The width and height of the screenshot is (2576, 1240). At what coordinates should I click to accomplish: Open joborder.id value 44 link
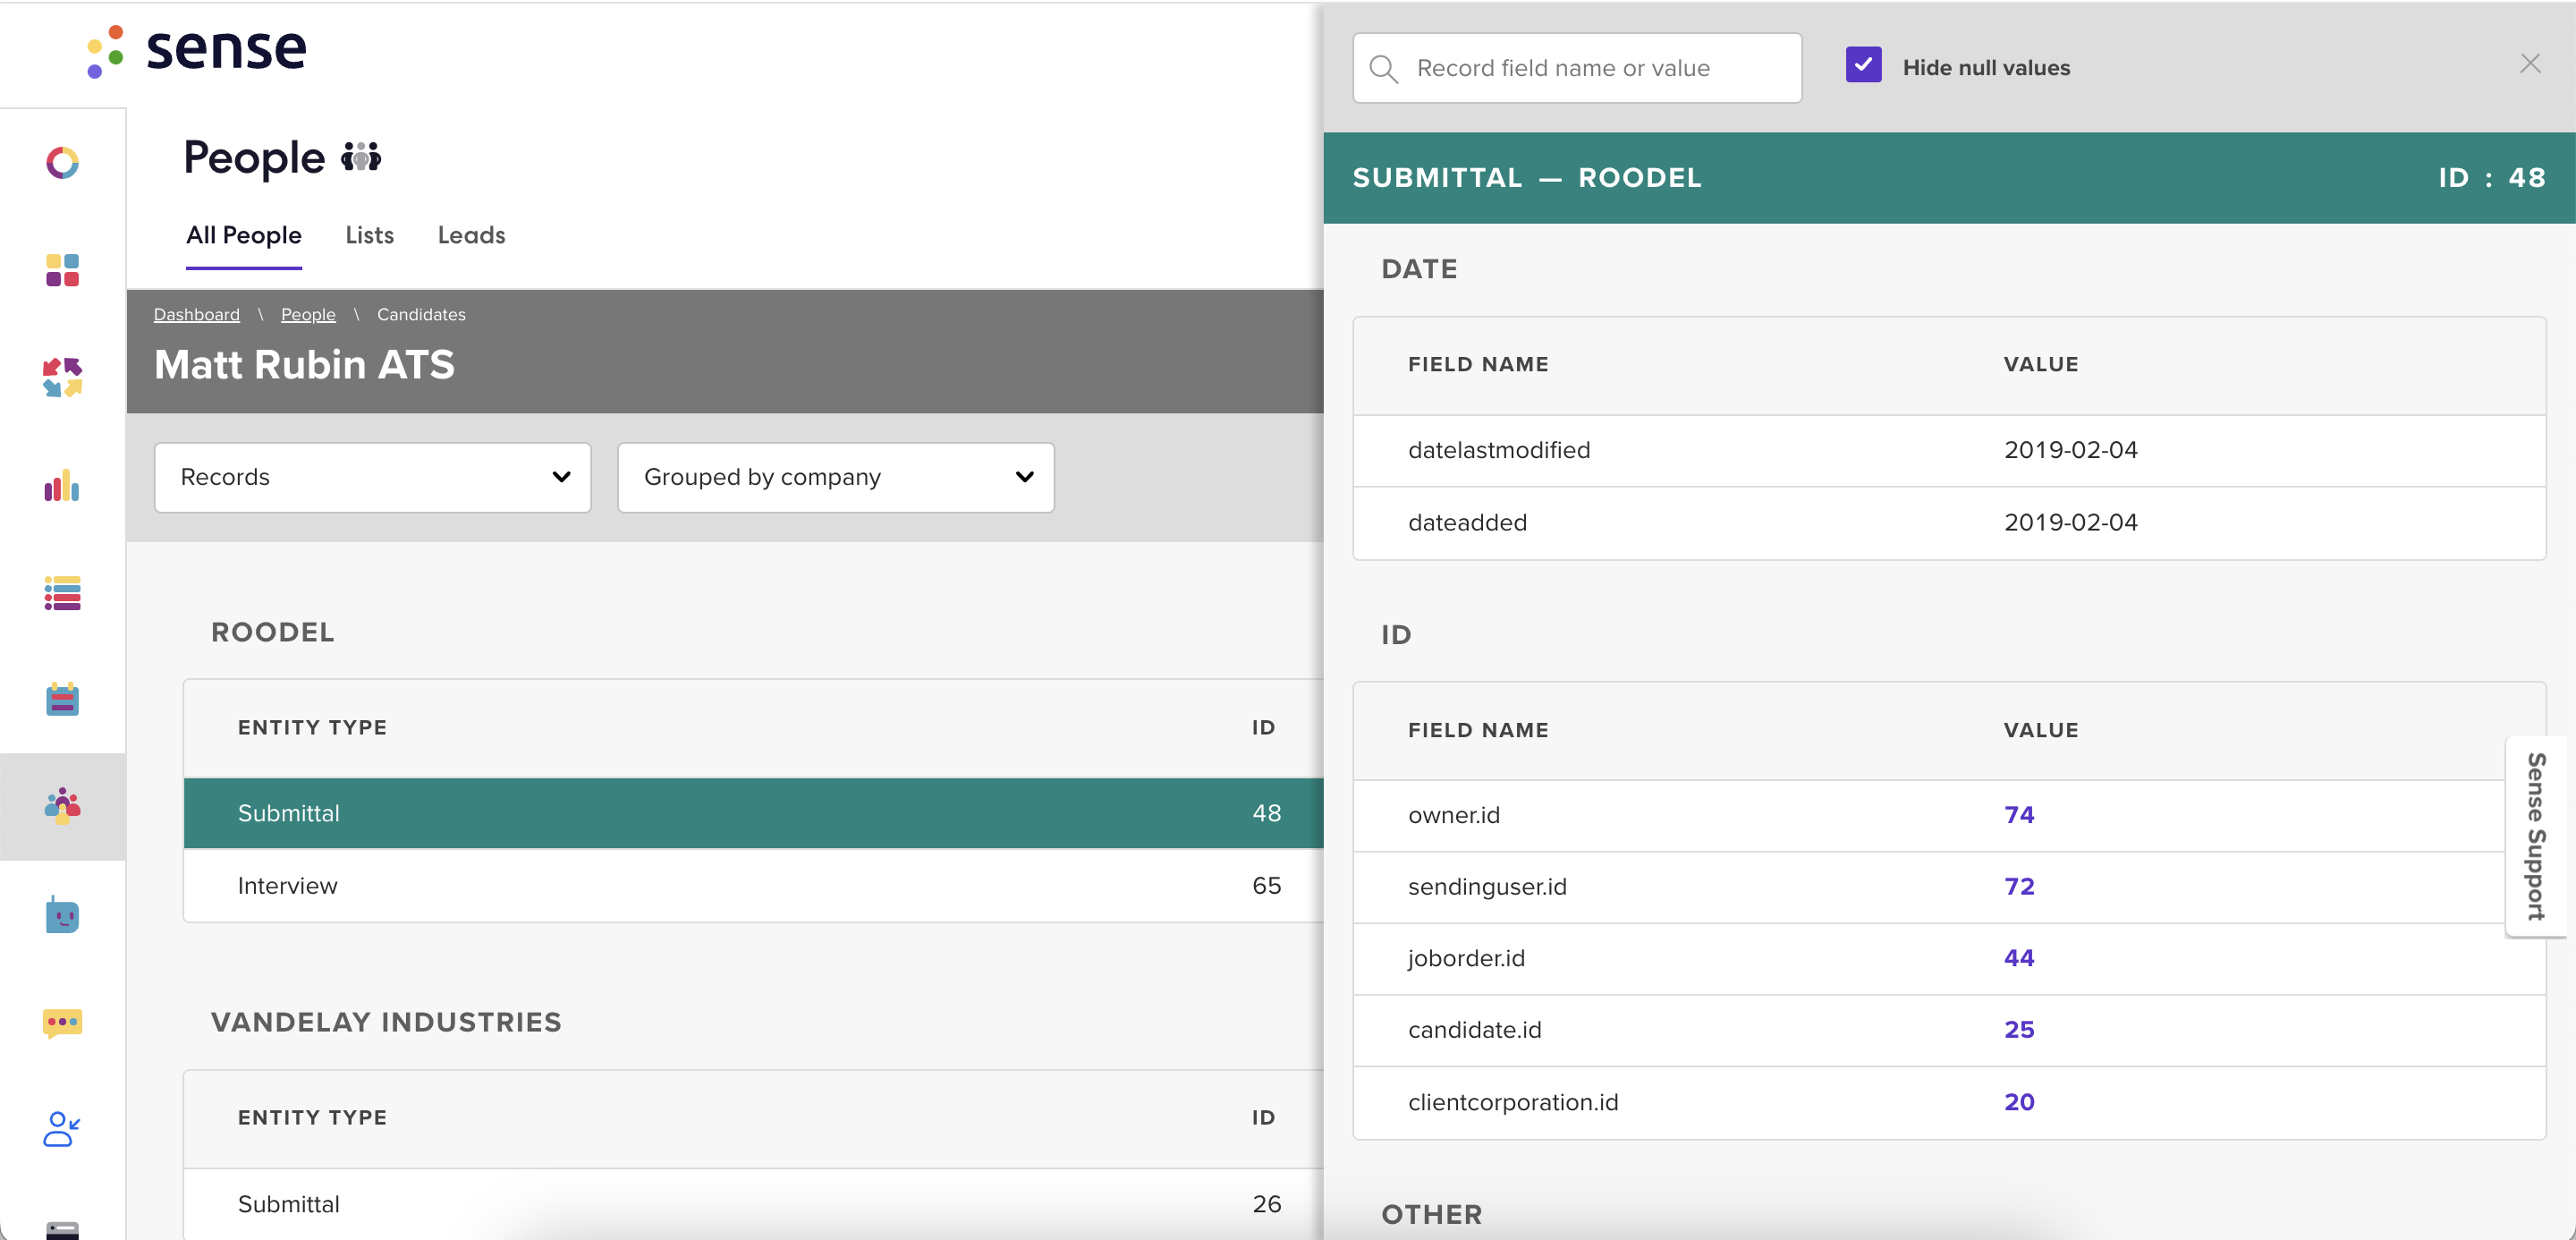2019,958
